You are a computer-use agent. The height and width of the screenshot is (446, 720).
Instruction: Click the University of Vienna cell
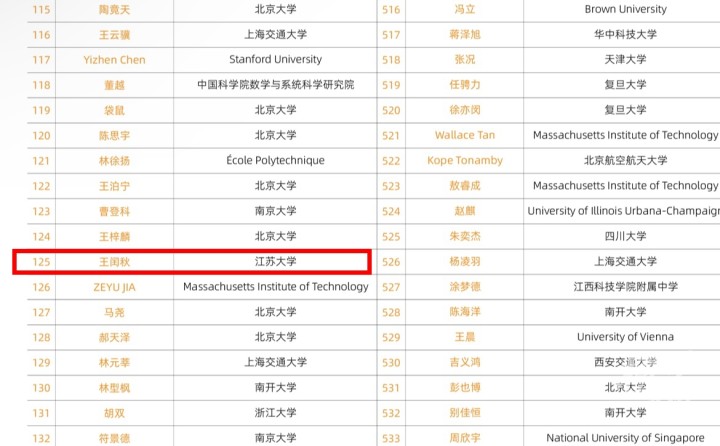coord(626,337)
